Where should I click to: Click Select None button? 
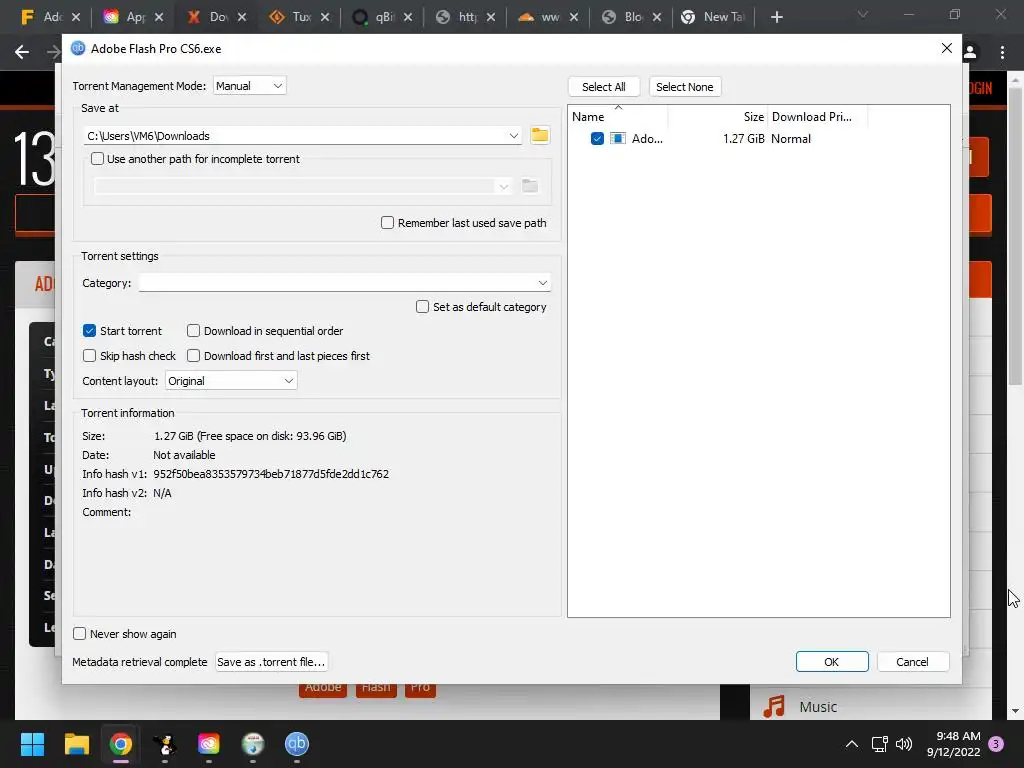[684, 87]
